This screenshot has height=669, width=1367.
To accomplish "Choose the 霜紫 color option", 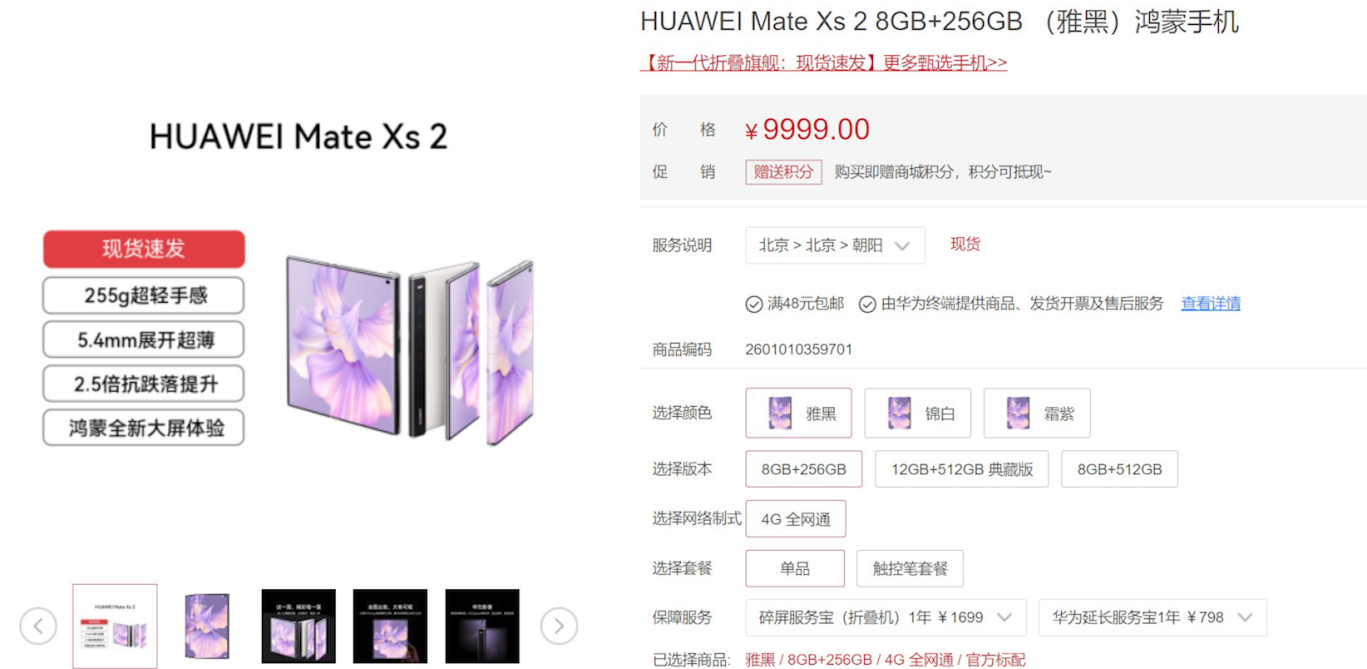I will [1037, 413].
